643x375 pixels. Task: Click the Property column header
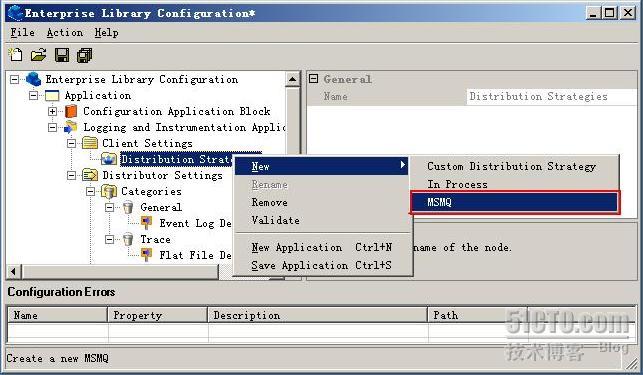158,315
